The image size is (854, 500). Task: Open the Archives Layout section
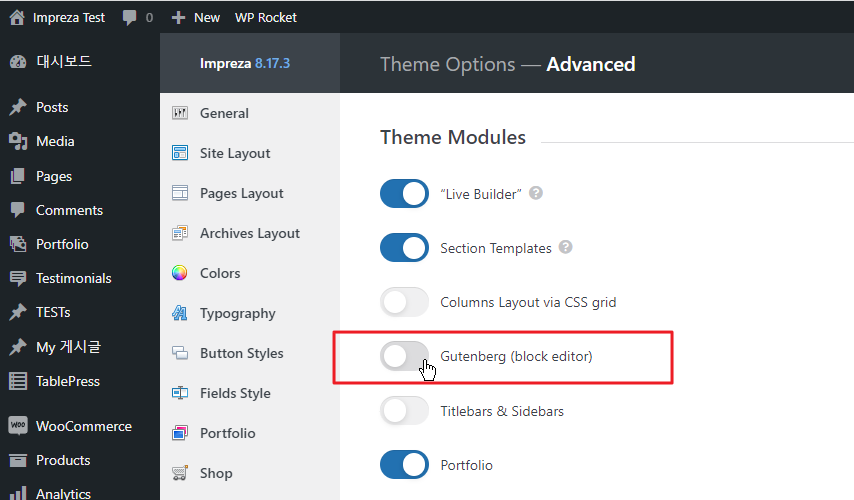coord(249,233)
